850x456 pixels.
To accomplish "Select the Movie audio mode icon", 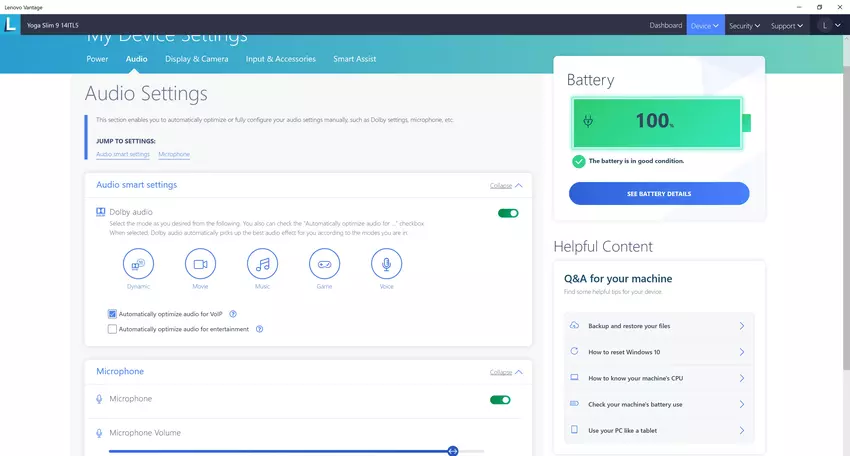I will [x=200, y=264].
